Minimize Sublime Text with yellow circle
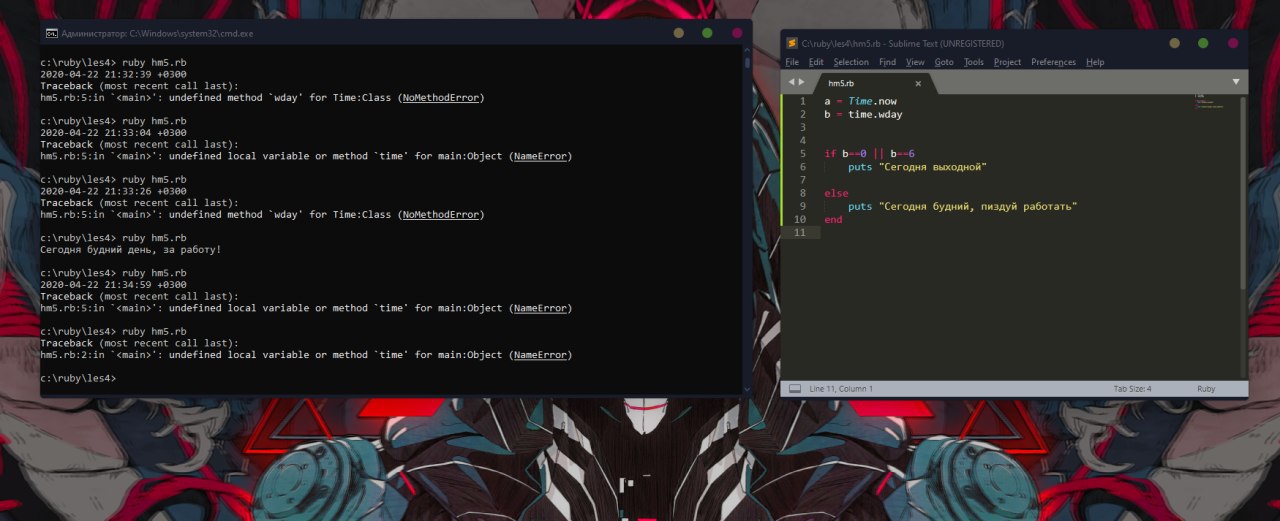Screen dimensions: 1280x521 (1174, 43)
